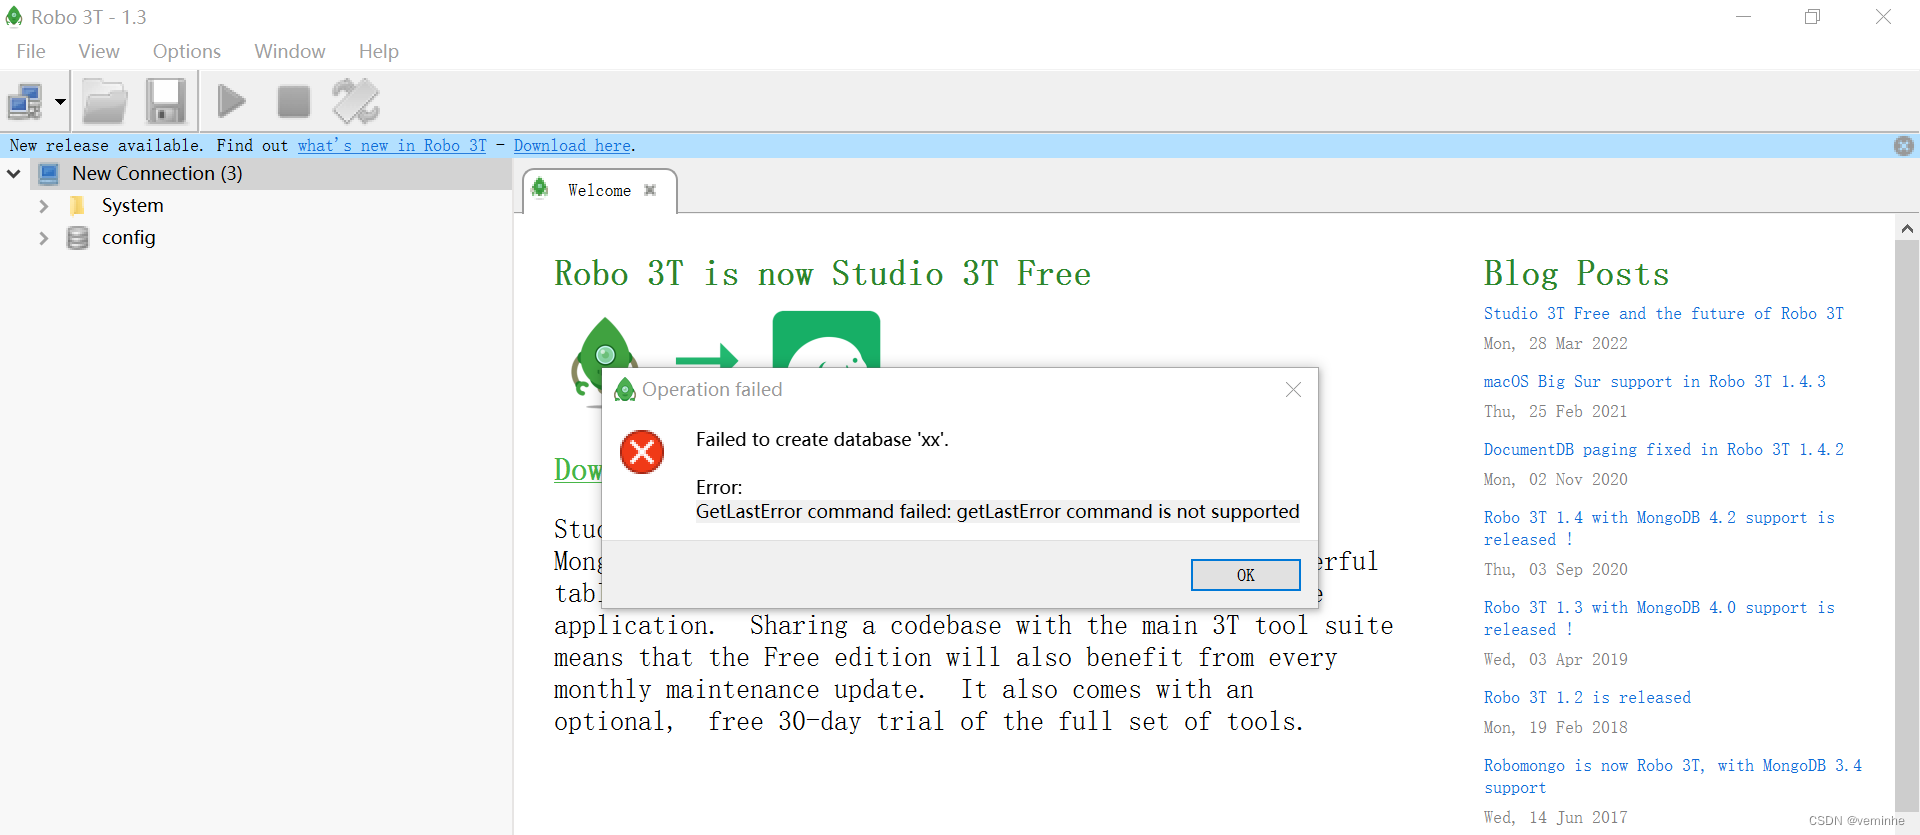Click the Robo 3T title bar app icon
This screenshot has height=835, width=1920.
[14, 17]
